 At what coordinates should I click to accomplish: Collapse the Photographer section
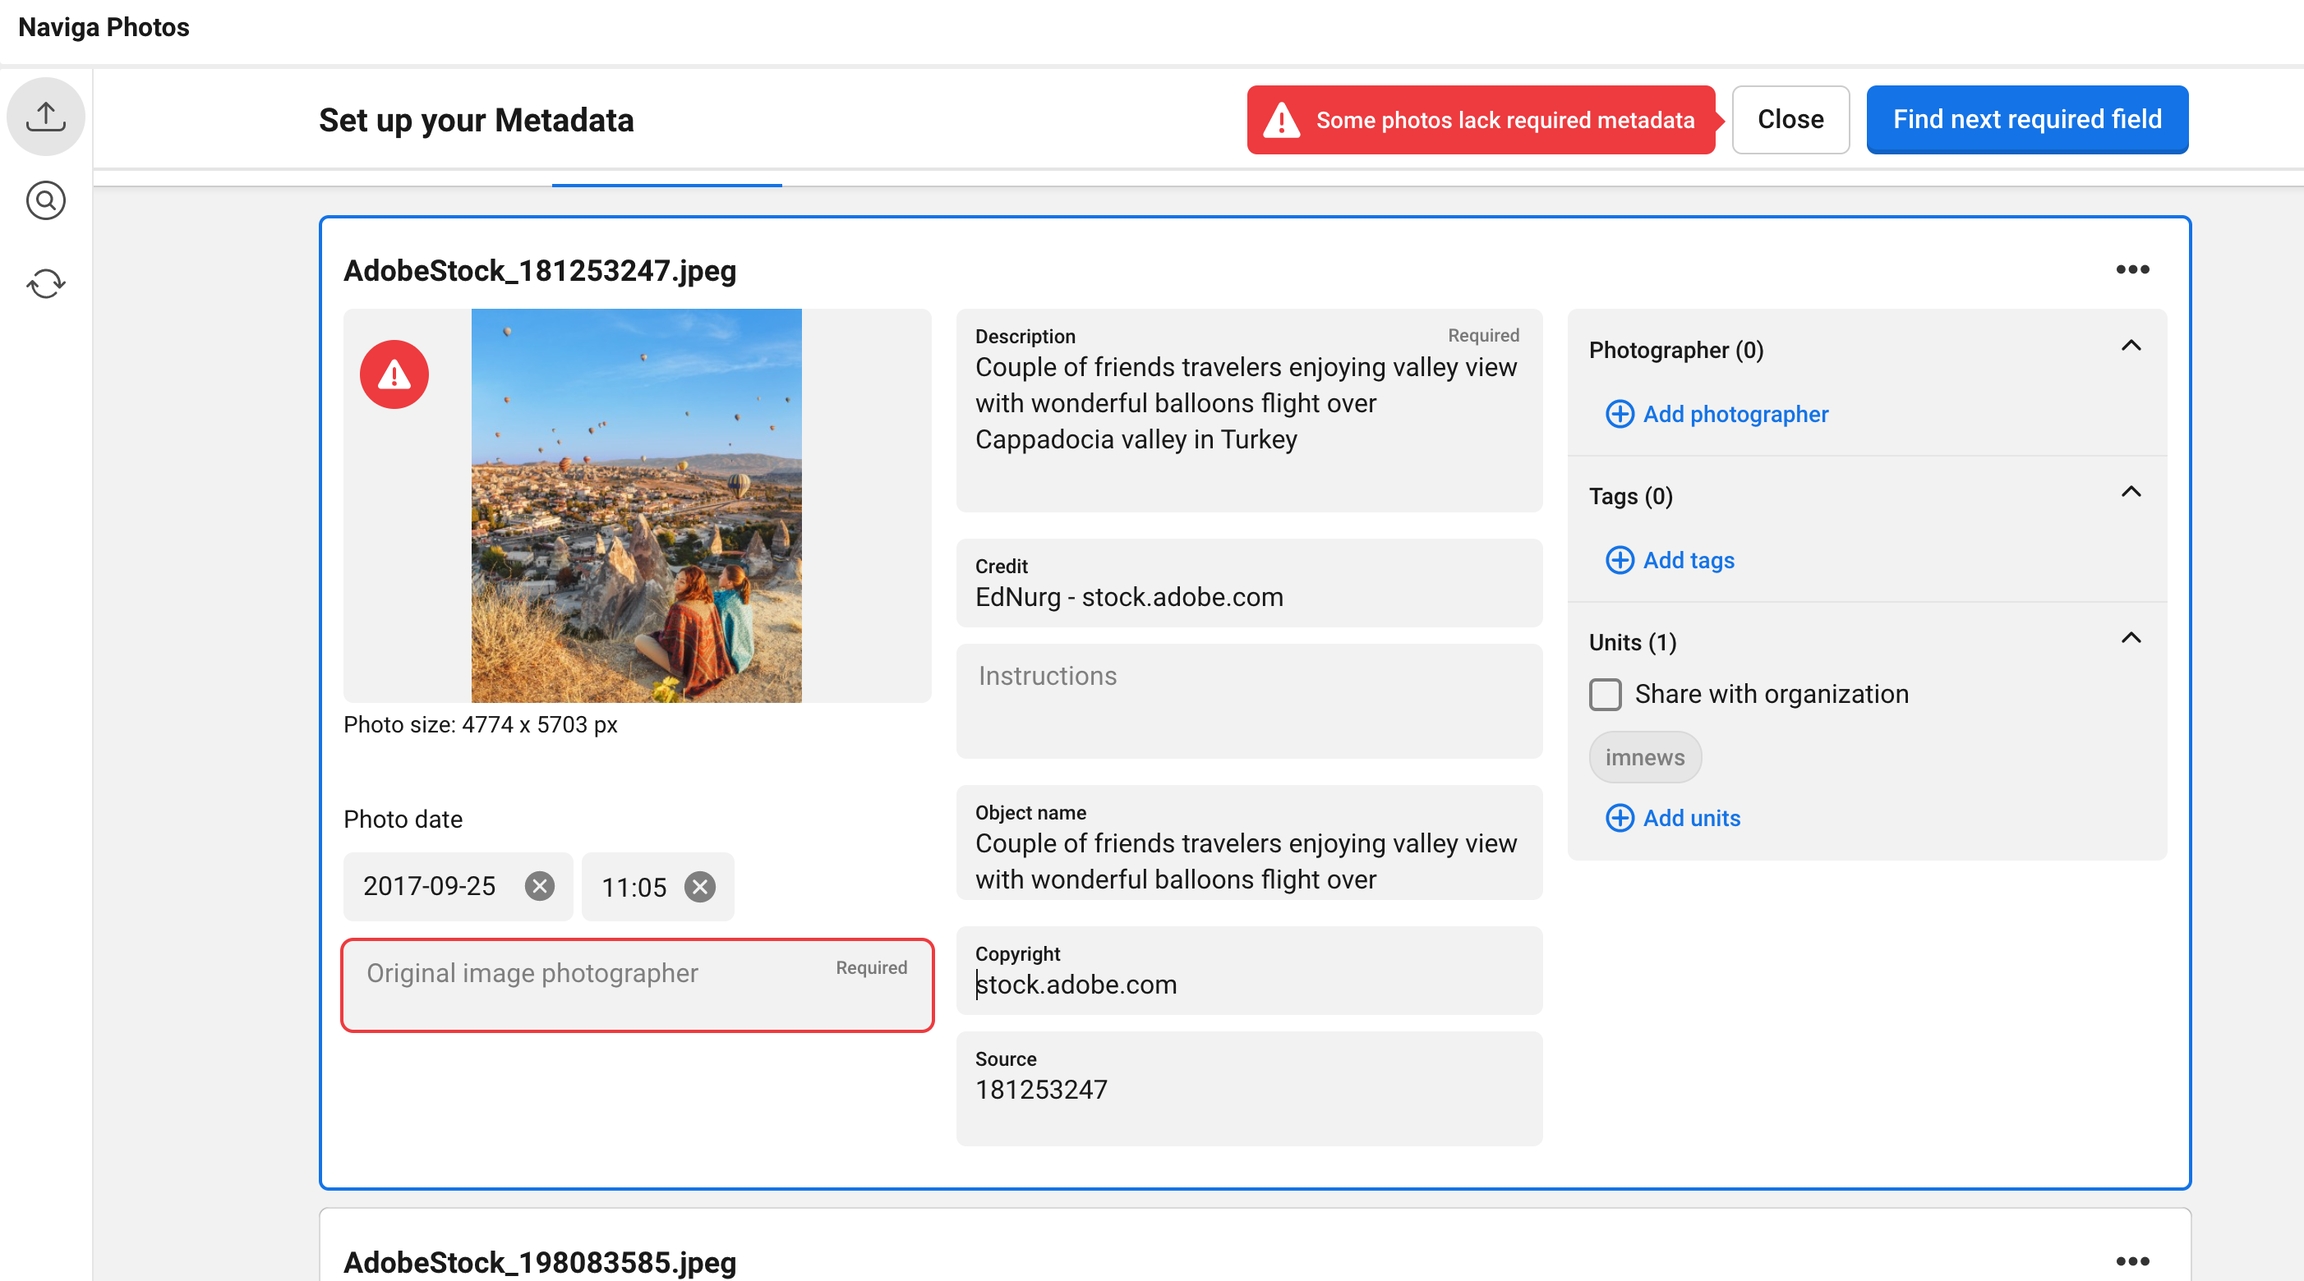pyautogui.click(x=2131, y=346)
